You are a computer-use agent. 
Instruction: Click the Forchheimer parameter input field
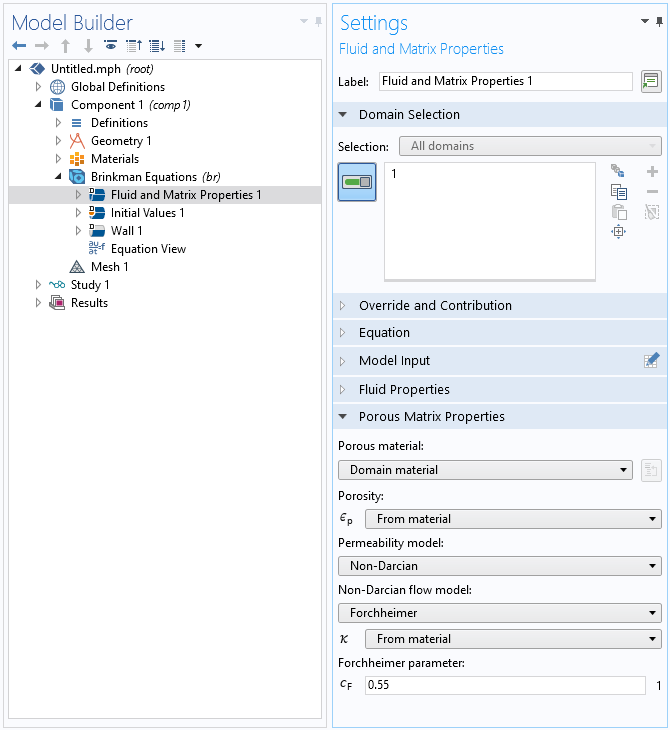[x=504, y=686]
